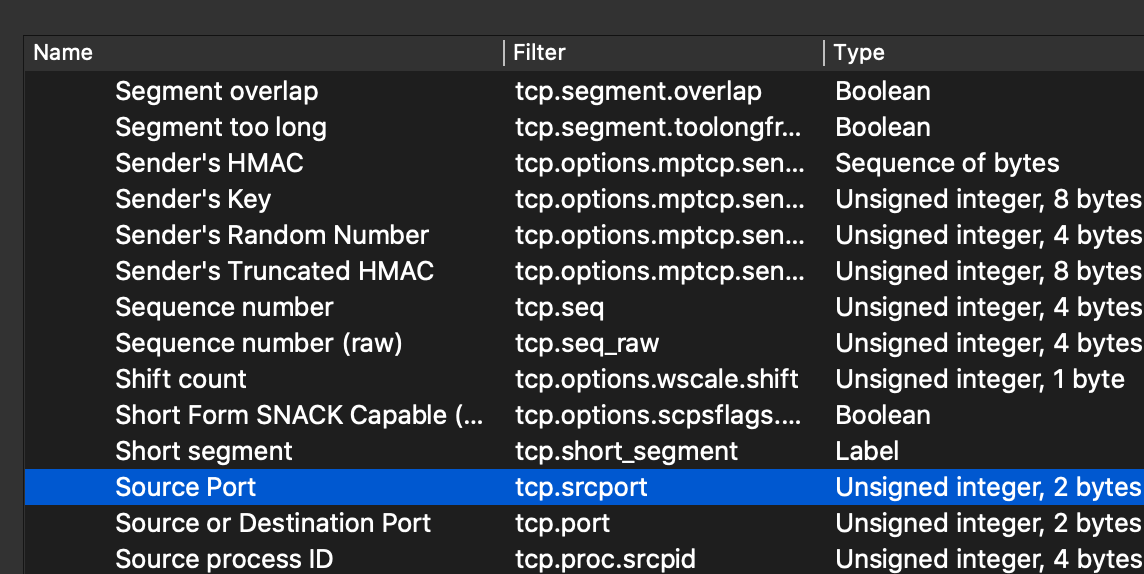
Task: Click the Sequence of bytes type cell
Action: coord(947,163)
